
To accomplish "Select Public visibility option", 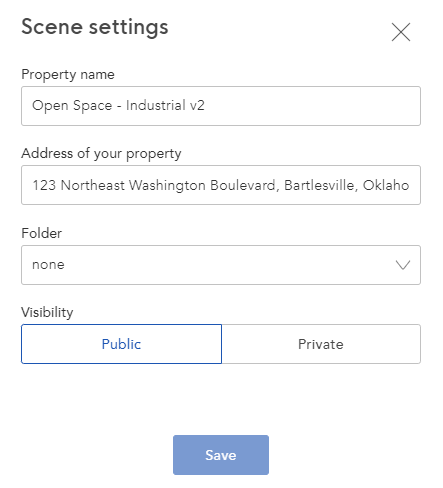I will (121, 344).
